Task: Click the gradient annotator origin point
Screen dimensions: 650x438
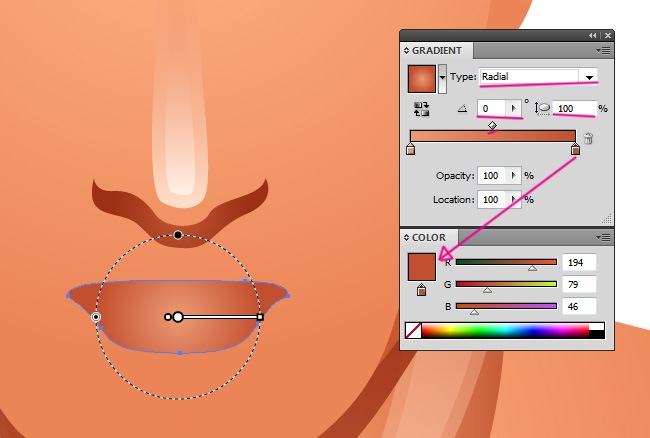Action: point(178,317)
